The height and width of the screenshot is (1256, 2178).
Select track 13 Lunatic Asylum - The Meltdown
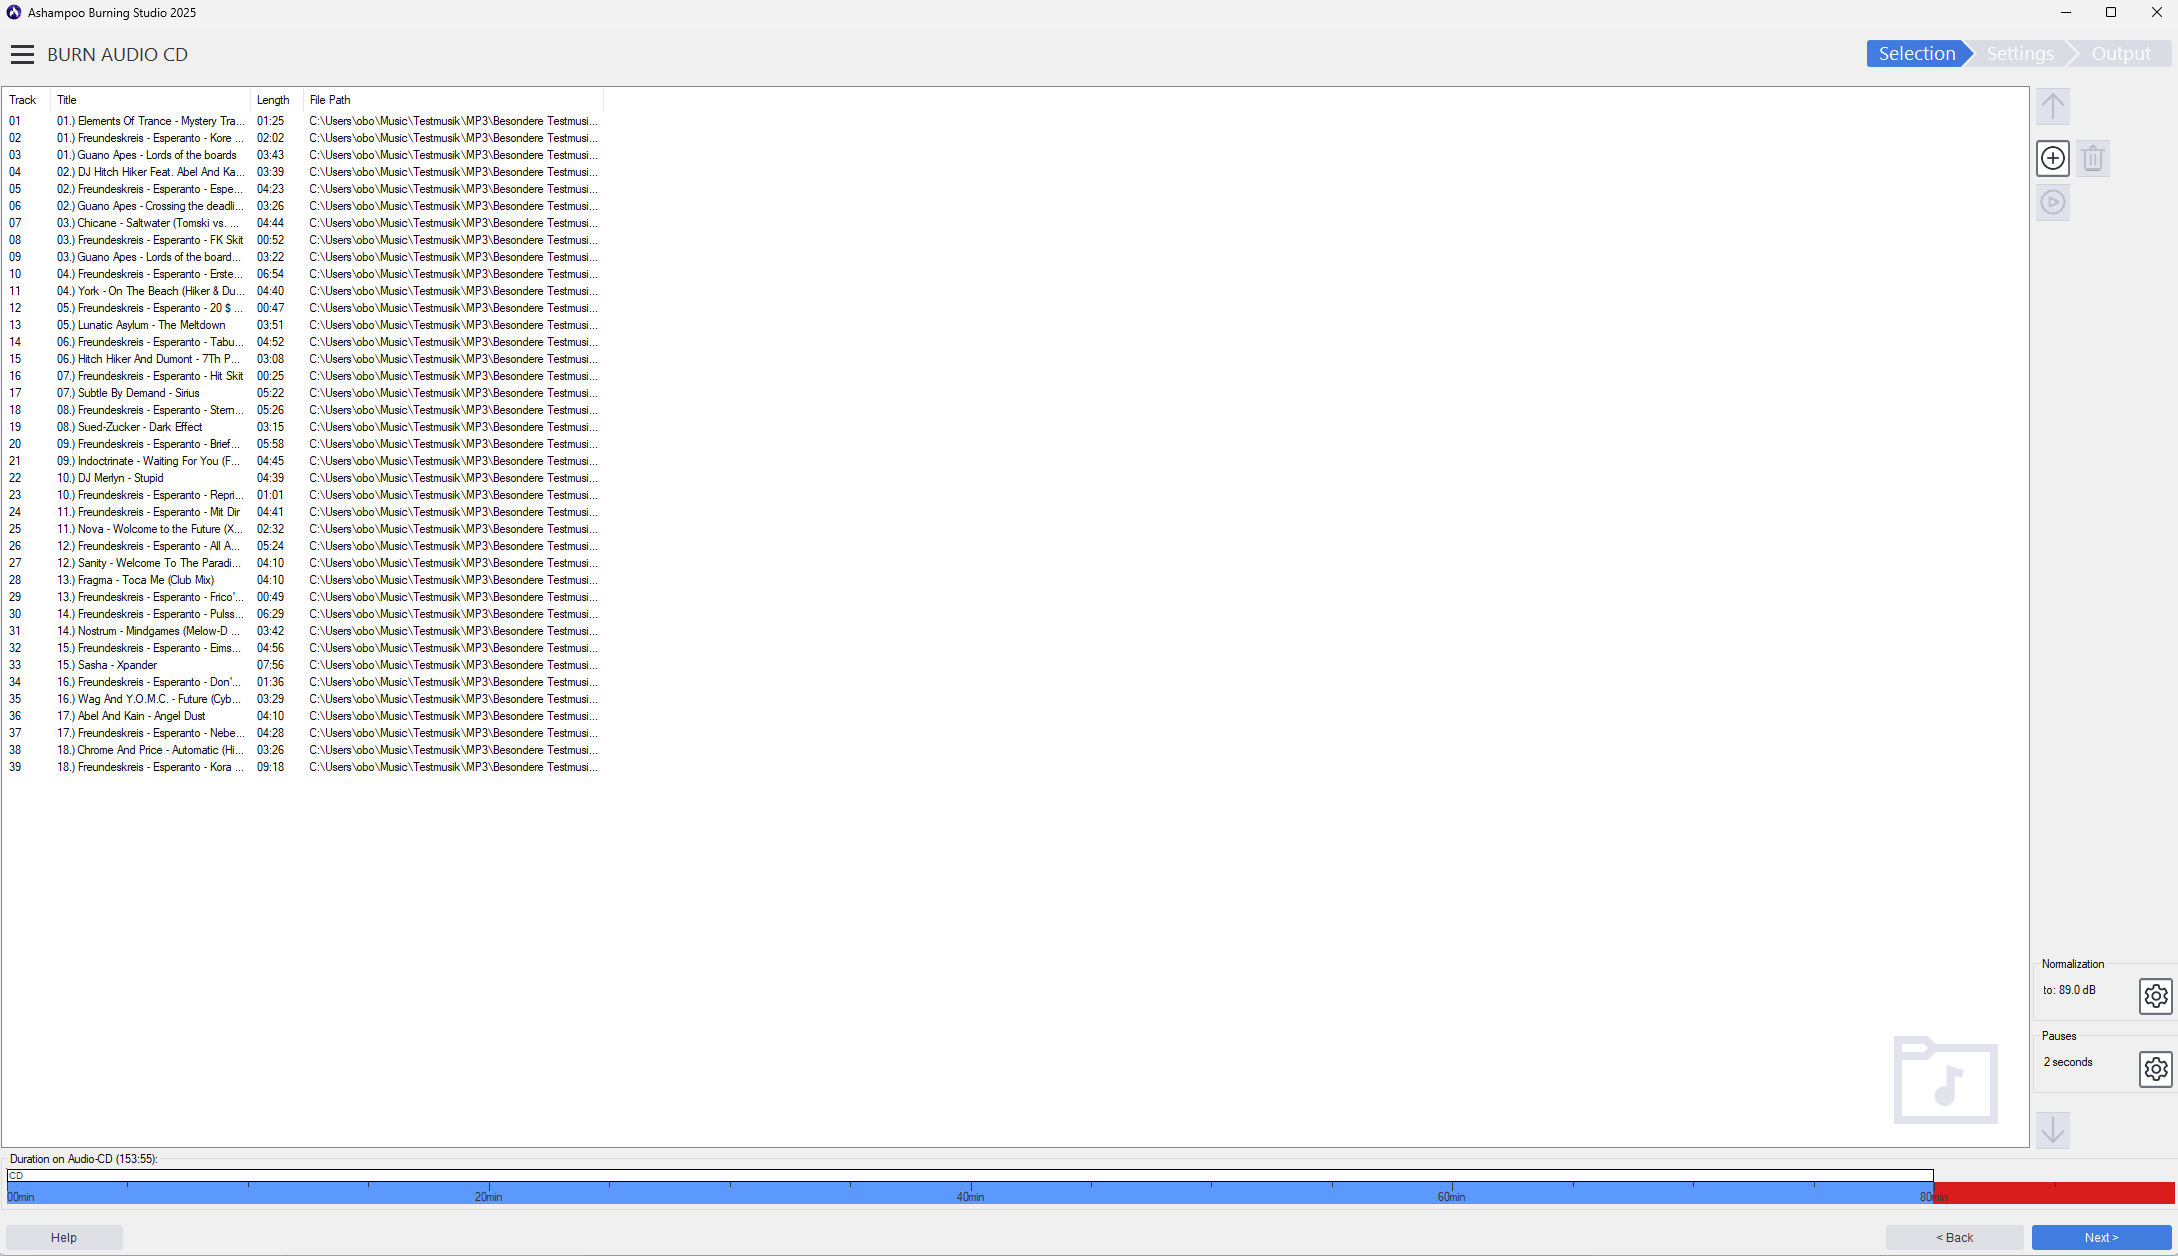(302, 325)
